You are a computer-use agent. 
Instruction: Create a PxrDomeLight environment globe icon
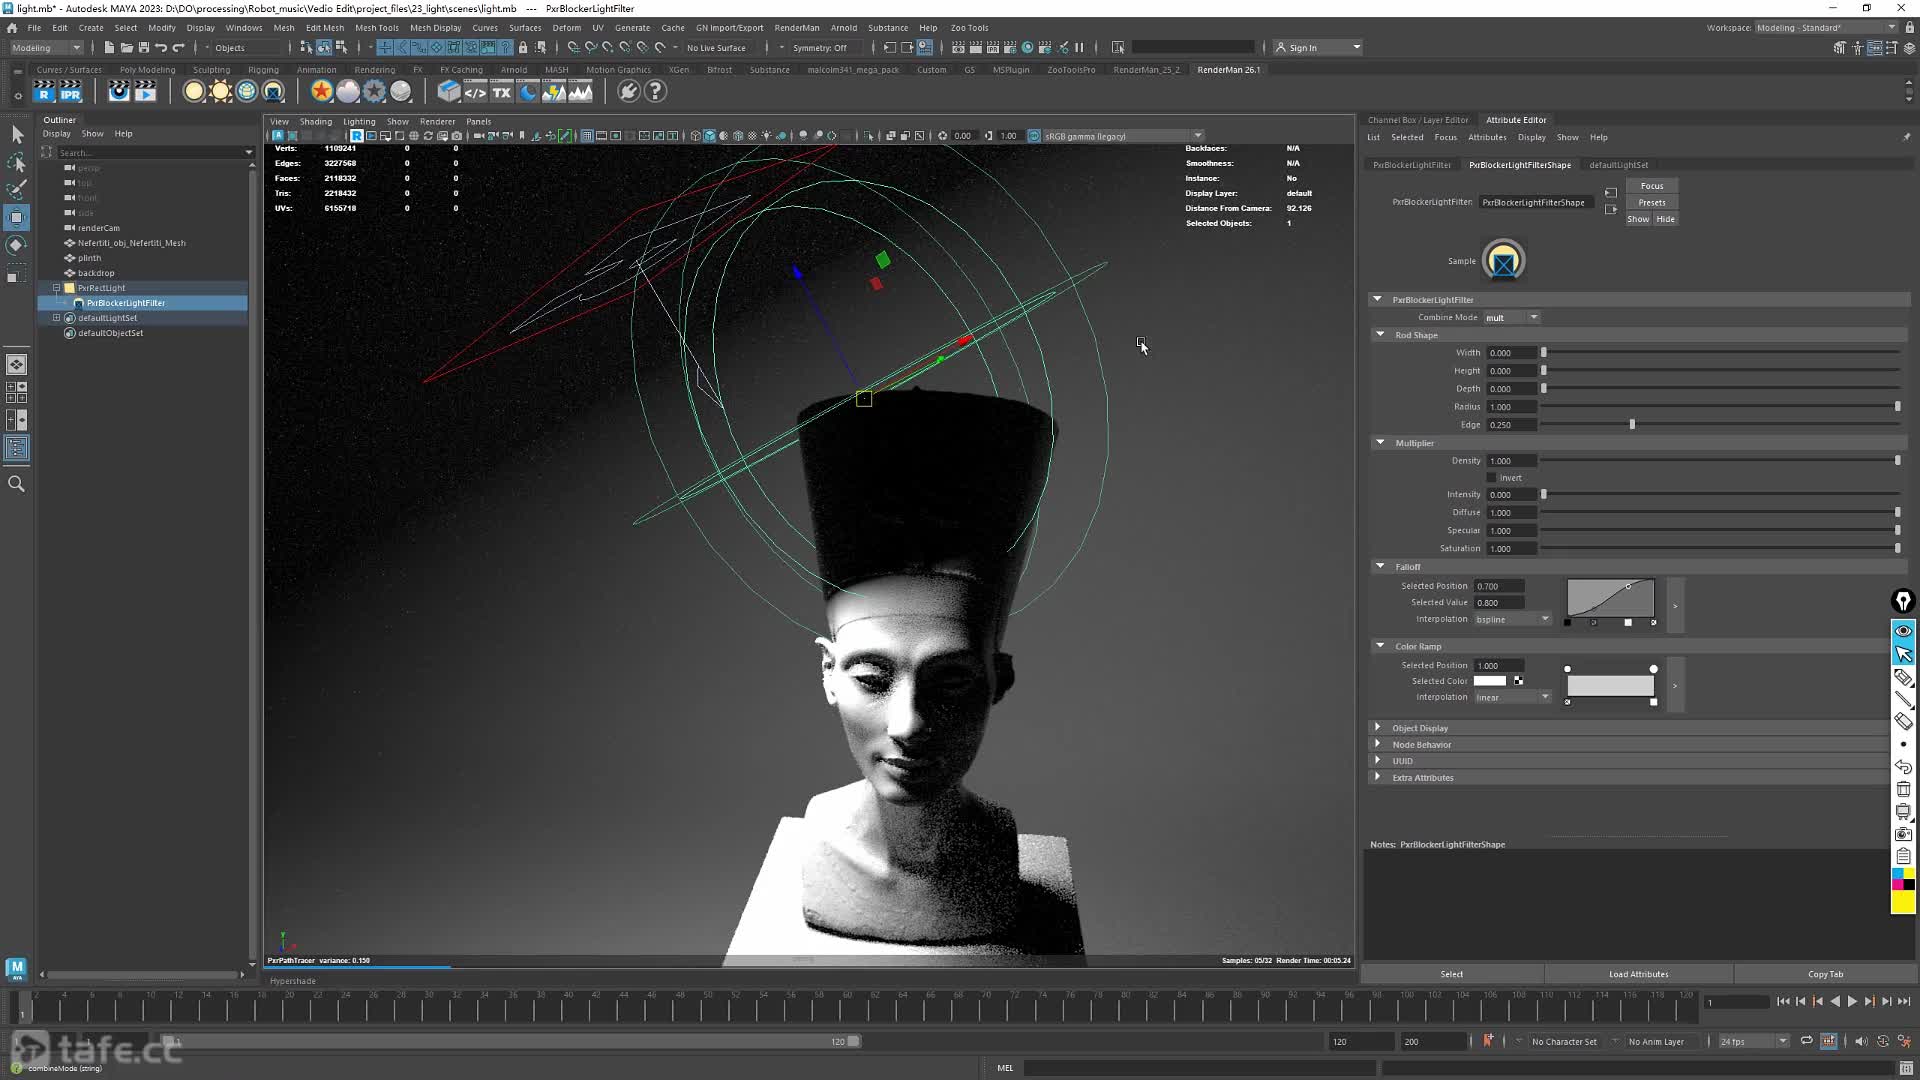246,91
